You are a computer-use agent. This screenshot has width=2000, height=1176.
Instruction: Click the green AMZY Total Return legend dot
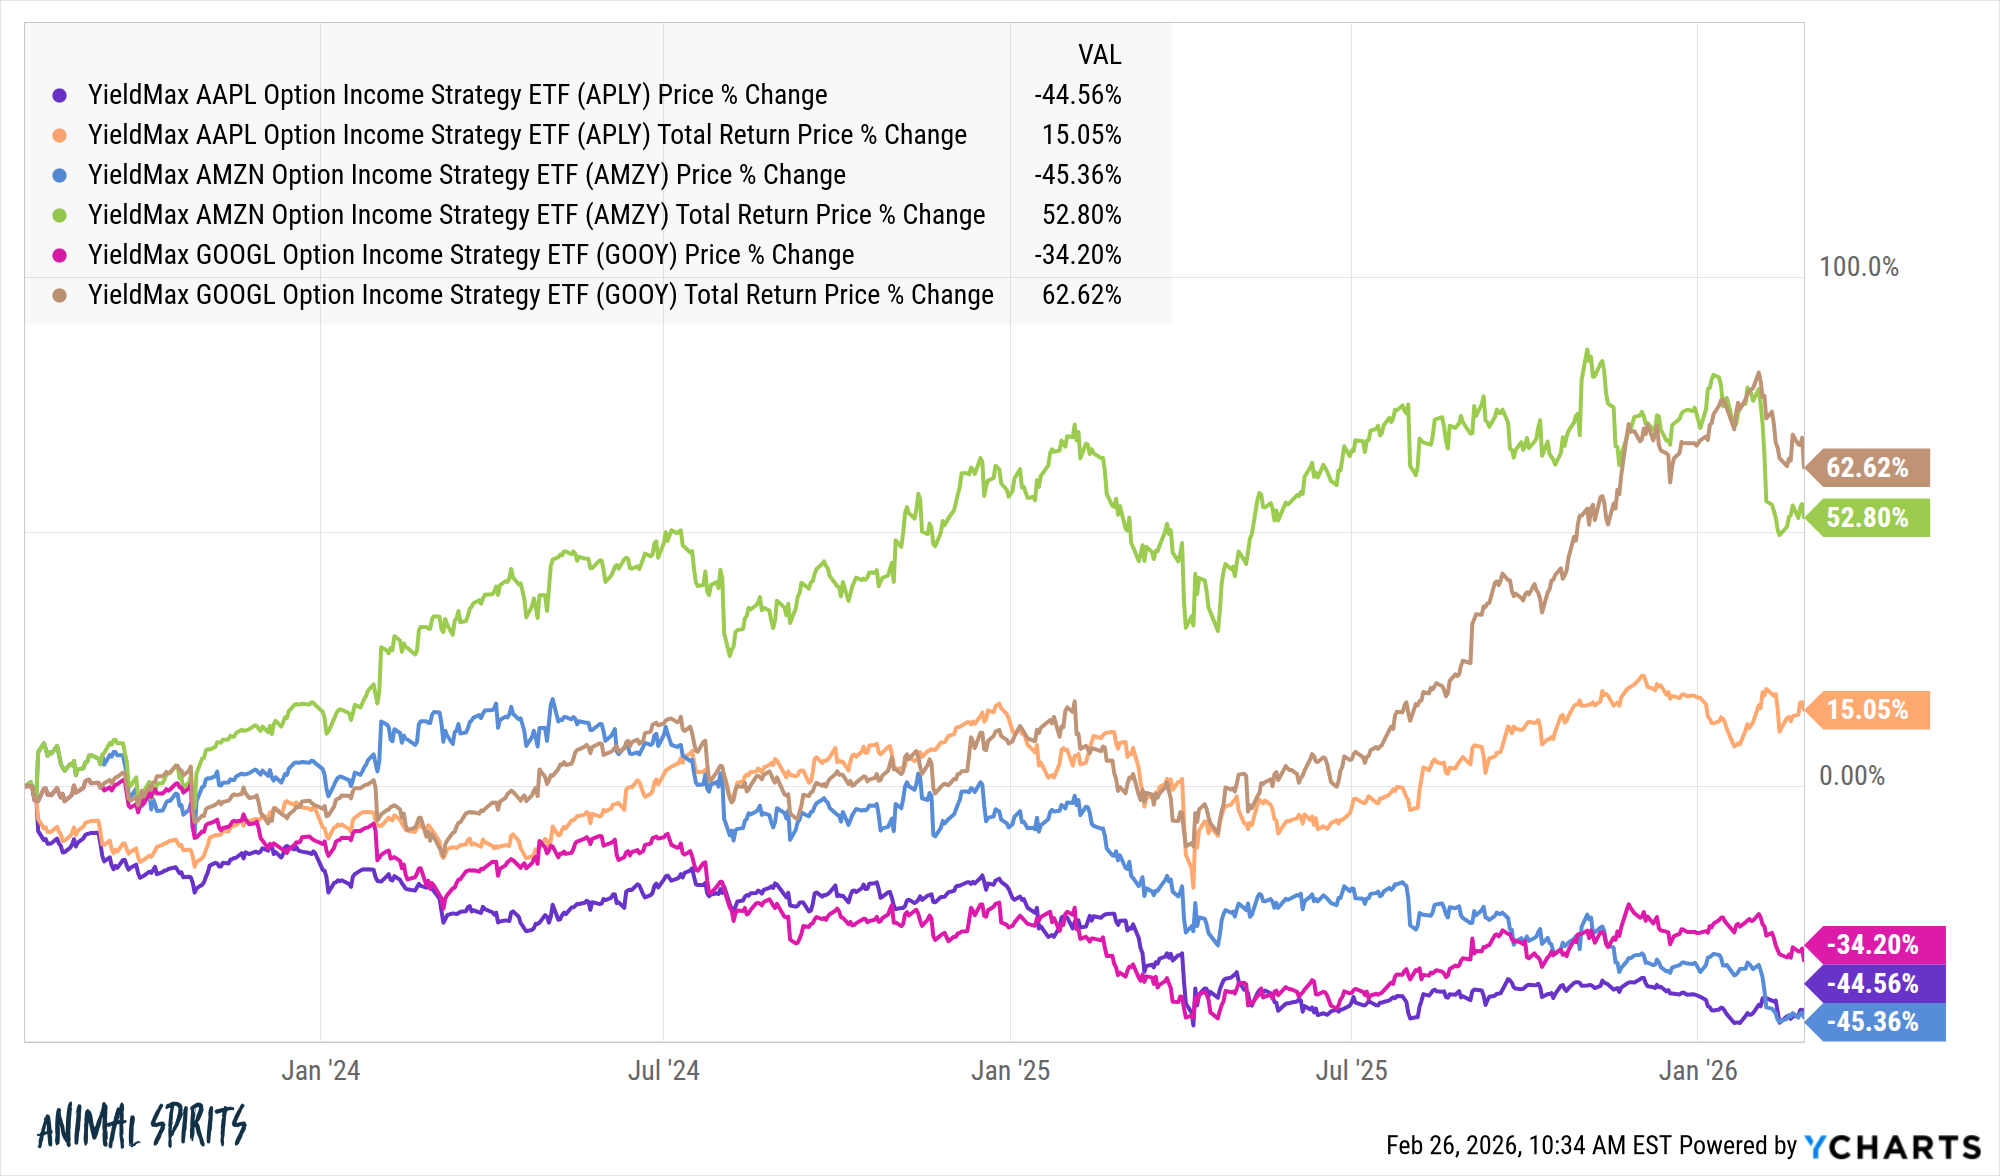[x=60, y=215]
